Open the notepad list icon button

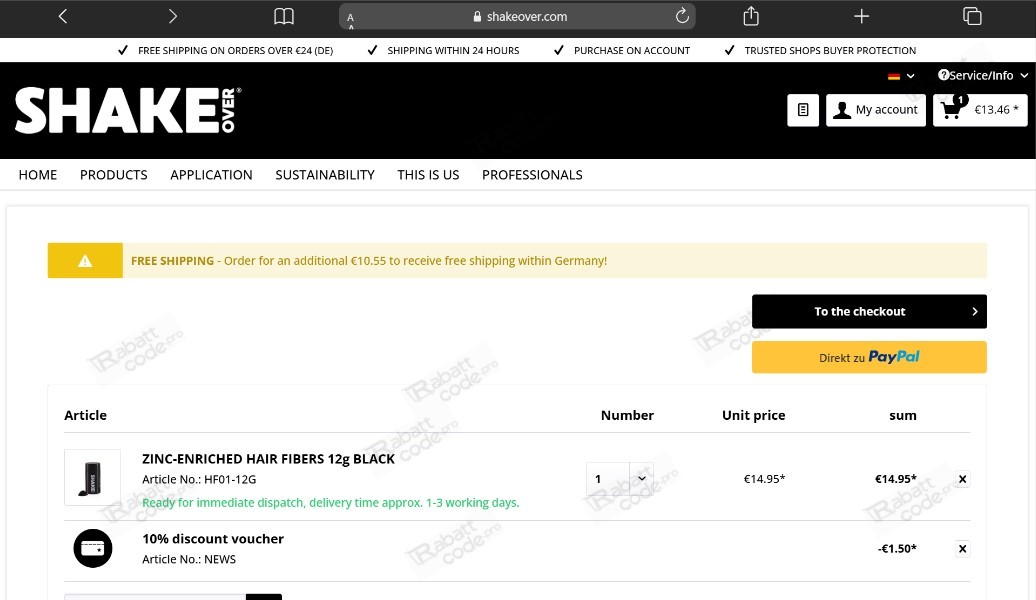pos(803,110)
